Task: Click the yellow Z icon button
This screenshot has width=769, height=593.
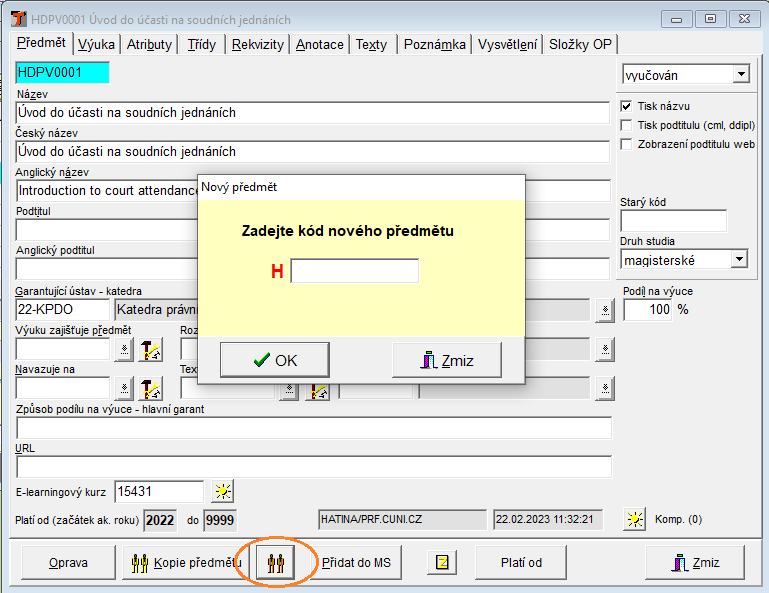Action: (441, 562)
